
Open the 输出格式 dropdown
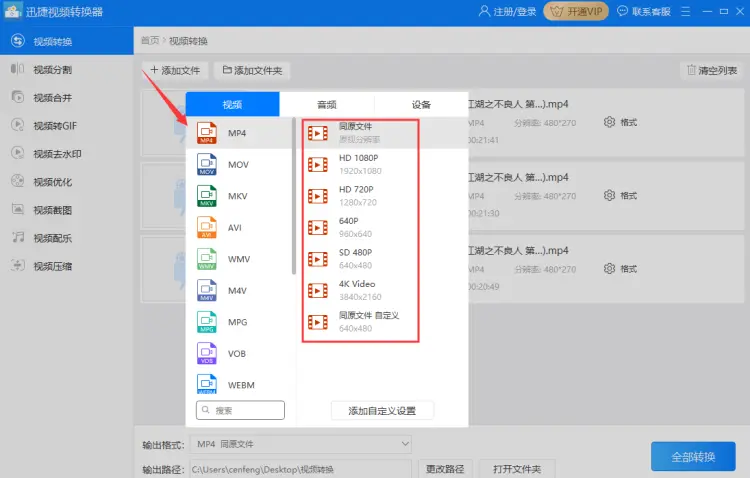[x=300, y=444]
